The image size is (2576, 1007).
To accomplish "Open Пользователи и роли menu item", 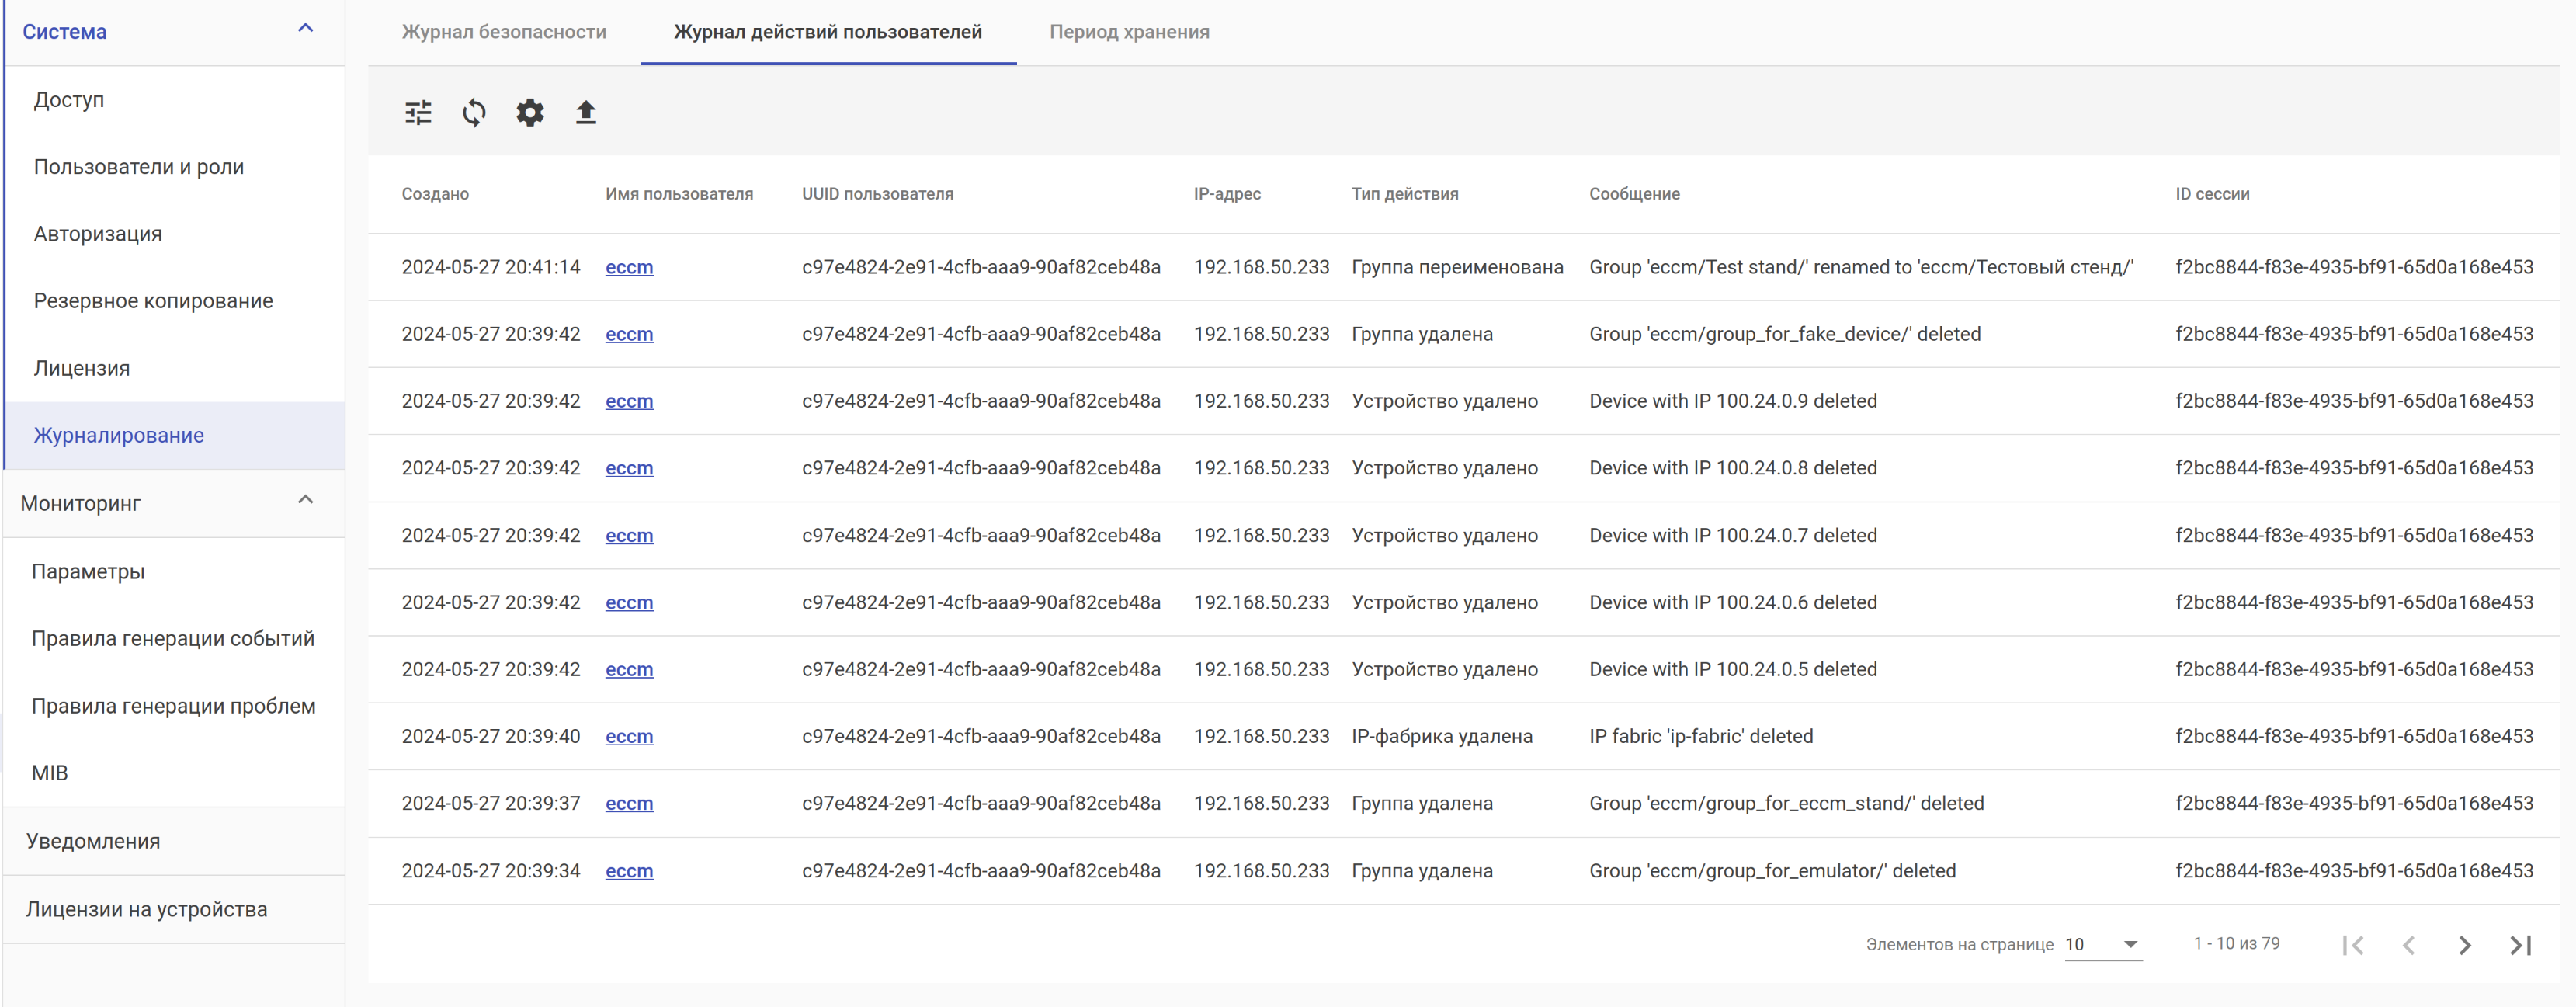I will [x=139, y=167].
